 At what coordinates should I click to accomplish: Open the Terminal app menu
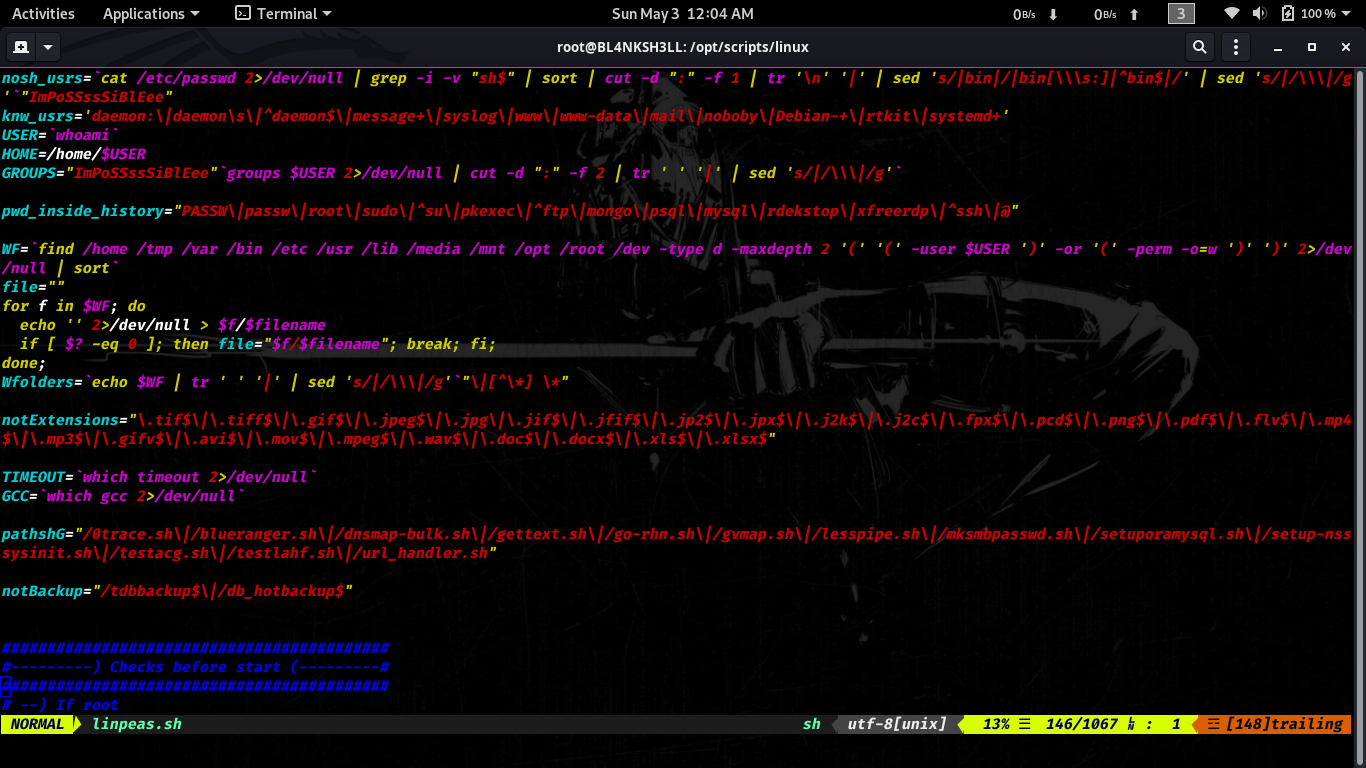[283, 14]
